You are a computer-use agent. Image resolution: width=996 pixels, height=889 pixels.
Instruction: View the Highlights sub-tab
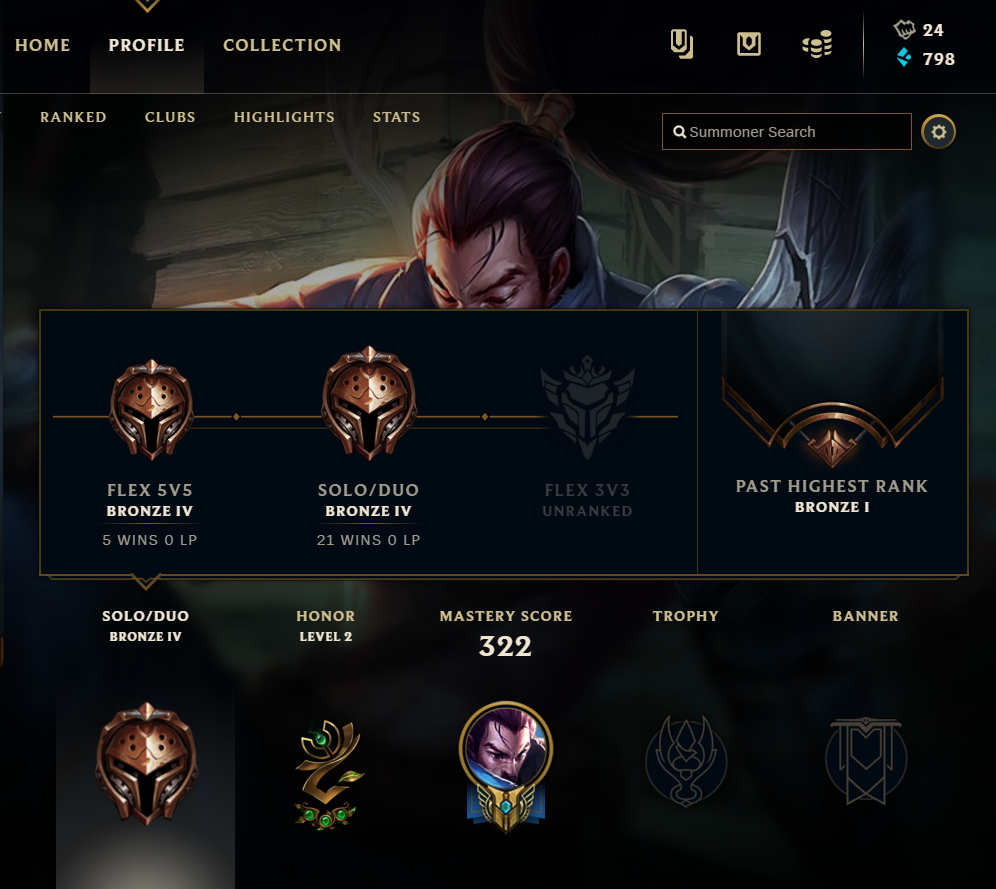pos(284,117)
